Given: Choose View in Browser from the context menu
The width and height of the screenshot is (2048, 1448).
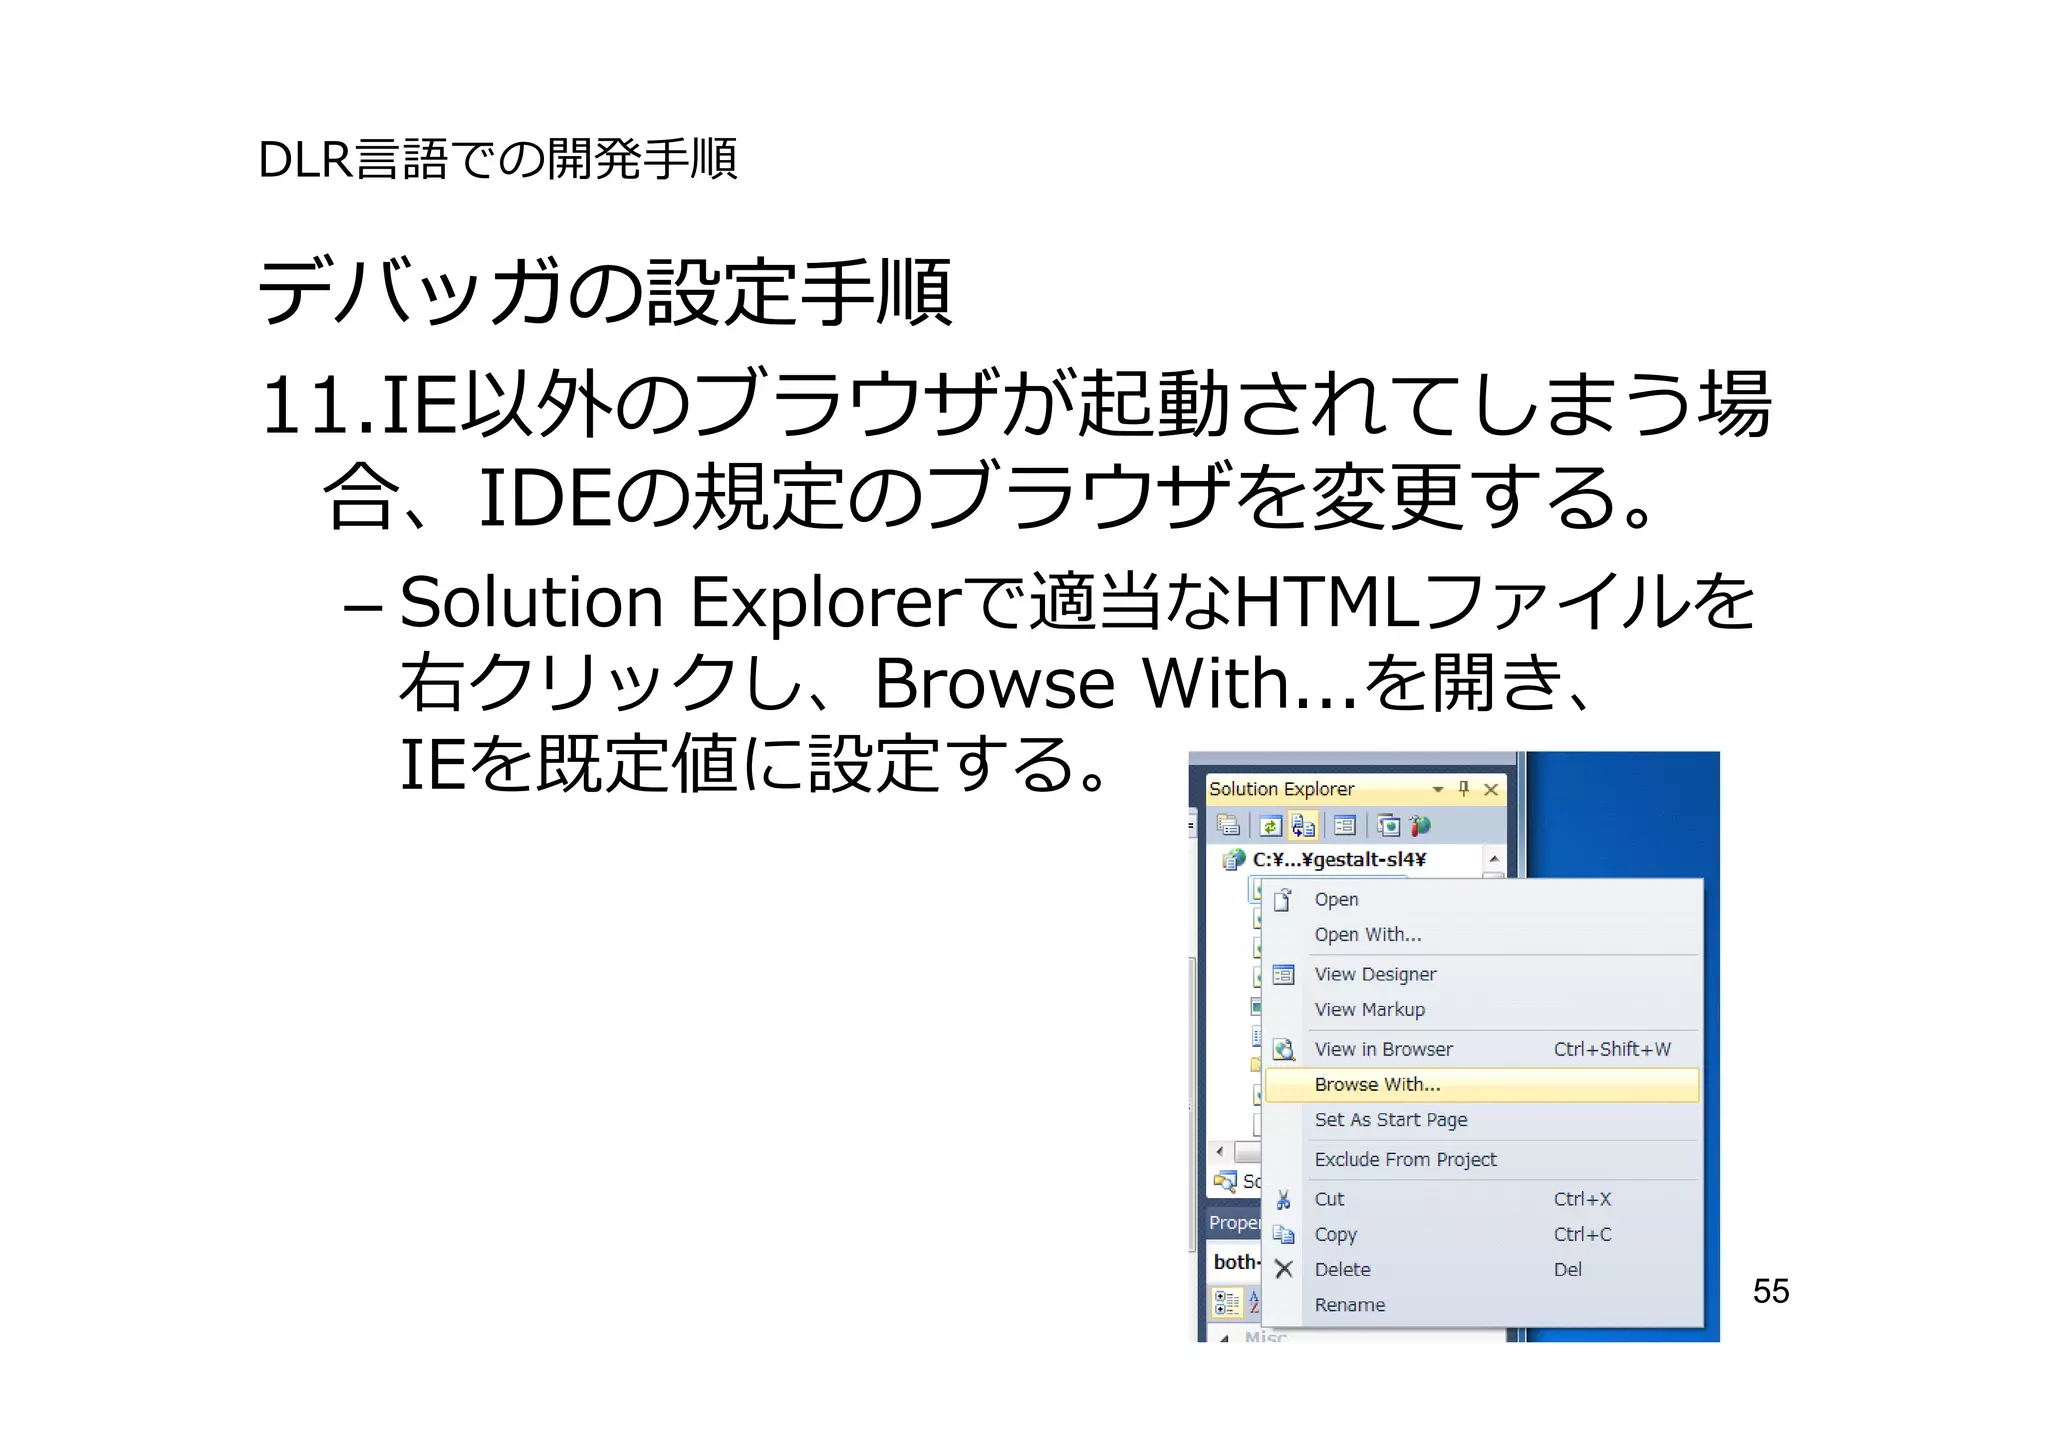Looking at the screenshot, I should [1483, 1049].
